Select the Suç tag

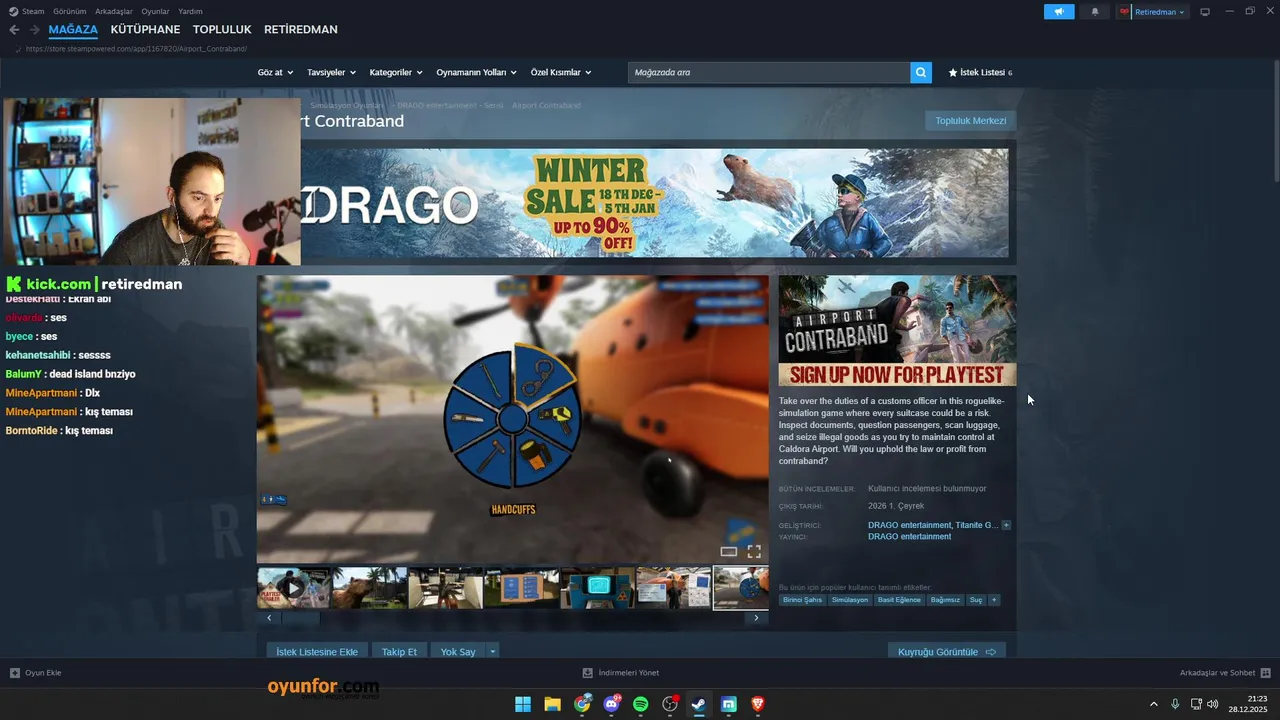point(976,600)
